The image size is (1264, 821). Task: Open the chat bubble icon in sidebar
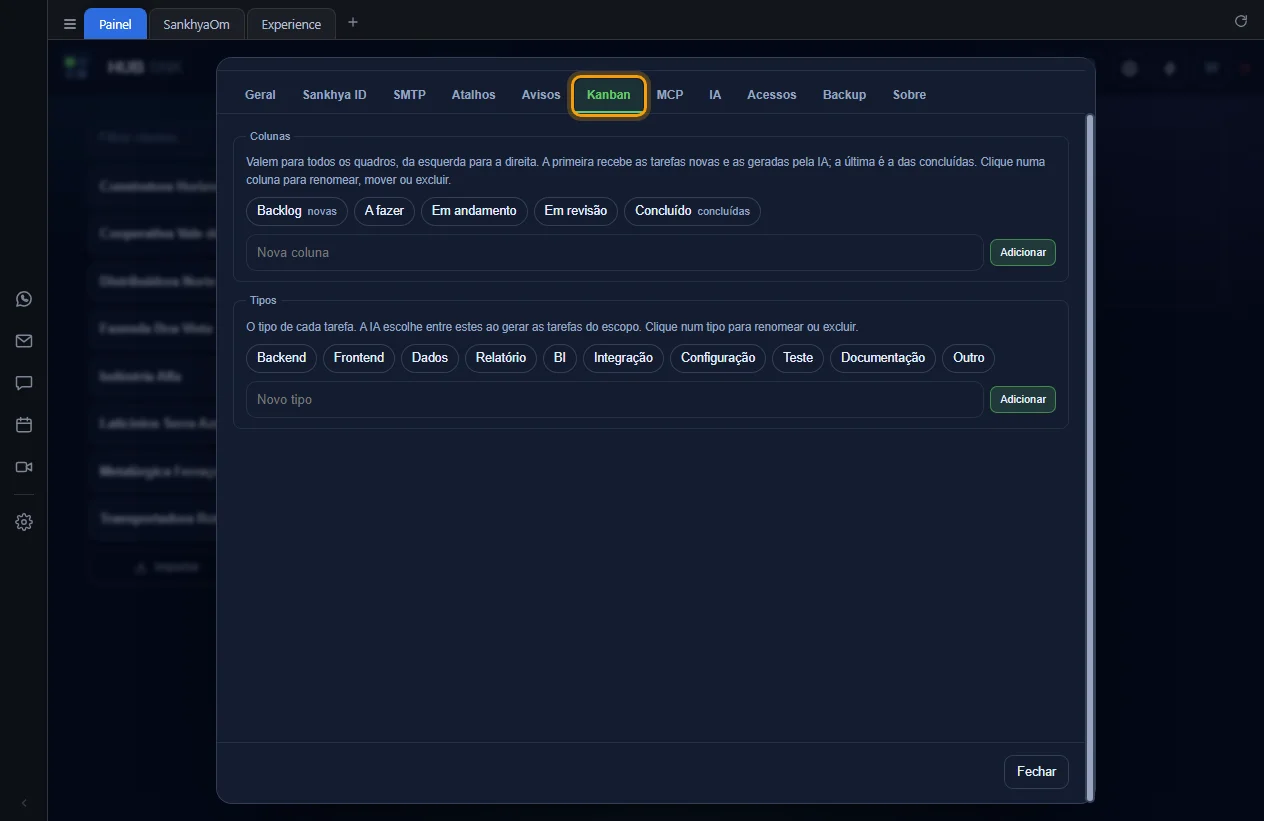[x=24, y=383]
